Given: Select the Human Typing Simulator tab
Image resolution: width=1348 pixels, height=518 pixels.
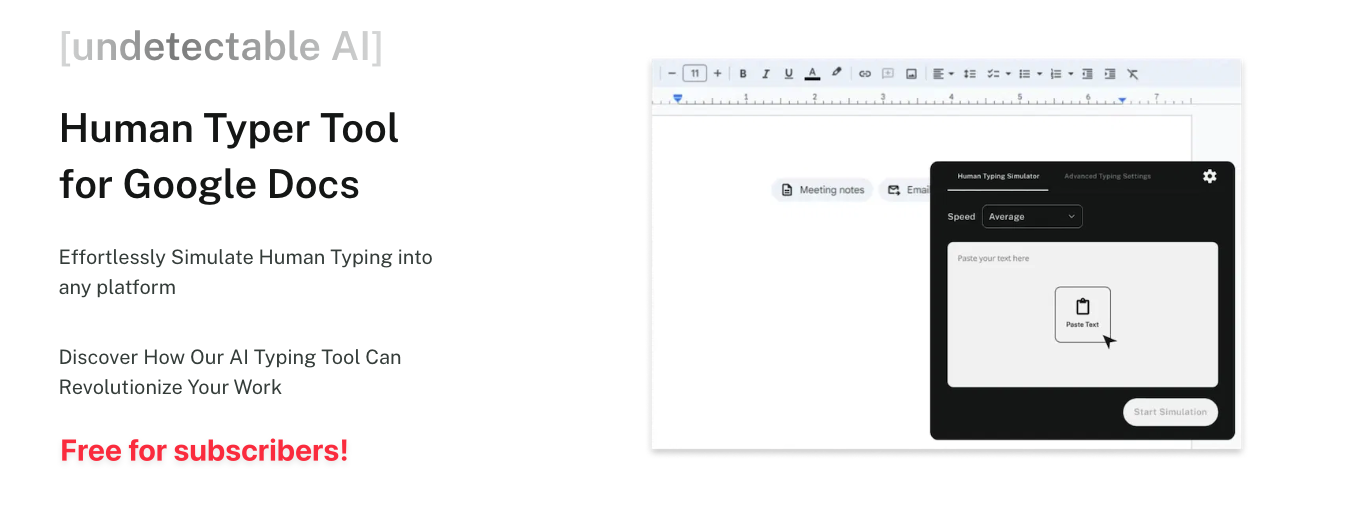Looking at the screenshot, I should coord(998,176).
